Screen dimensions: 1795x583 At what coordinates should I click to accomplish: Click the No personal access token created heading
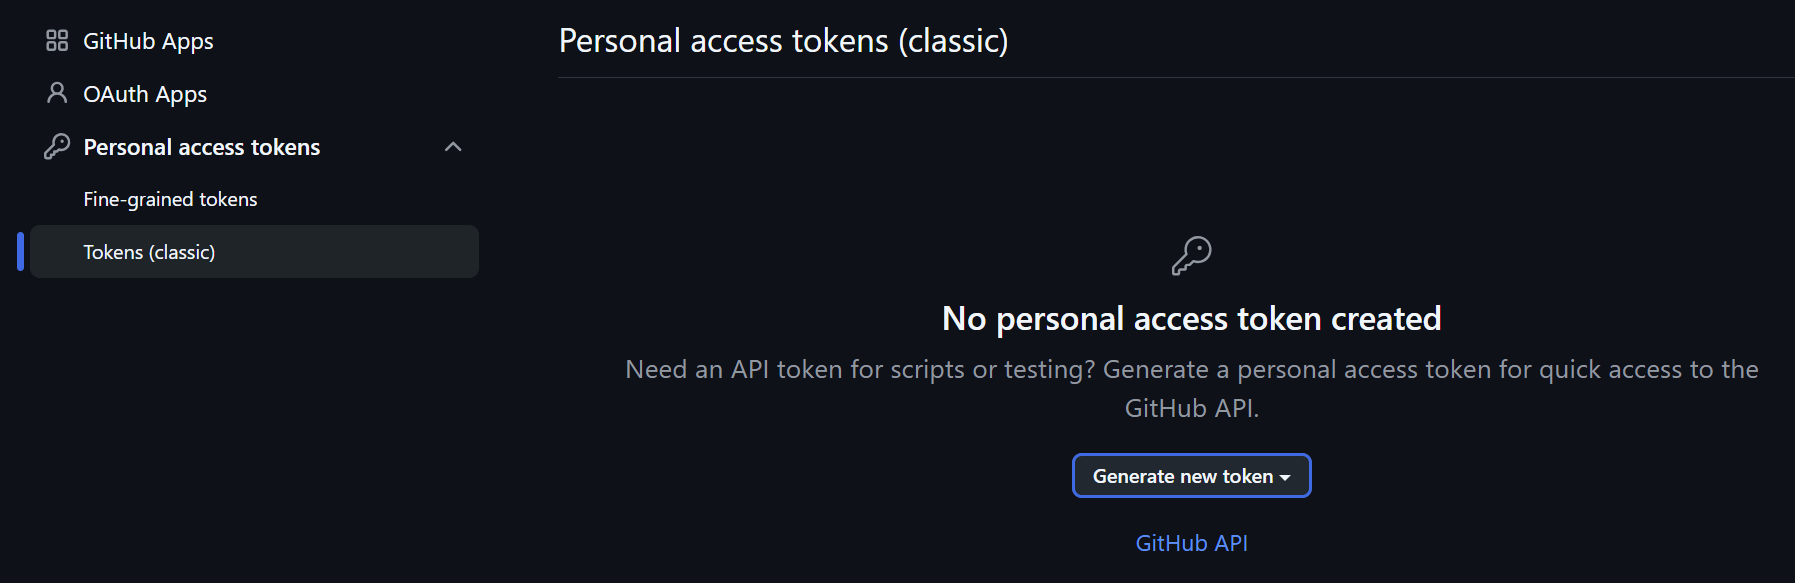[1191, 318]
